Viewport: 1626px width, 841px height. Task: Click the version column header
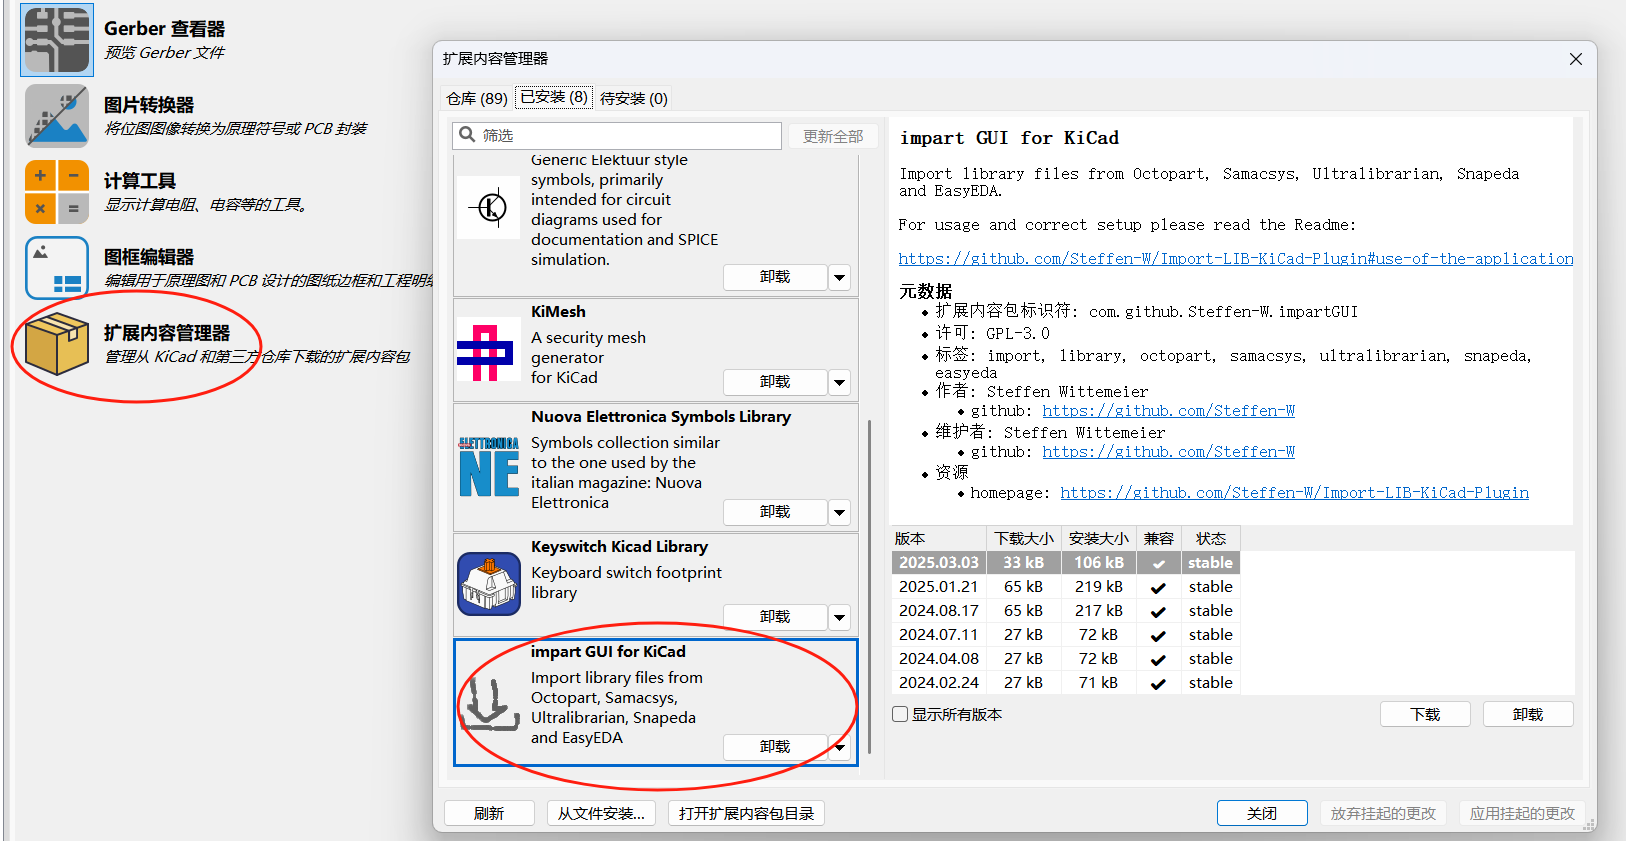point(938,538)
